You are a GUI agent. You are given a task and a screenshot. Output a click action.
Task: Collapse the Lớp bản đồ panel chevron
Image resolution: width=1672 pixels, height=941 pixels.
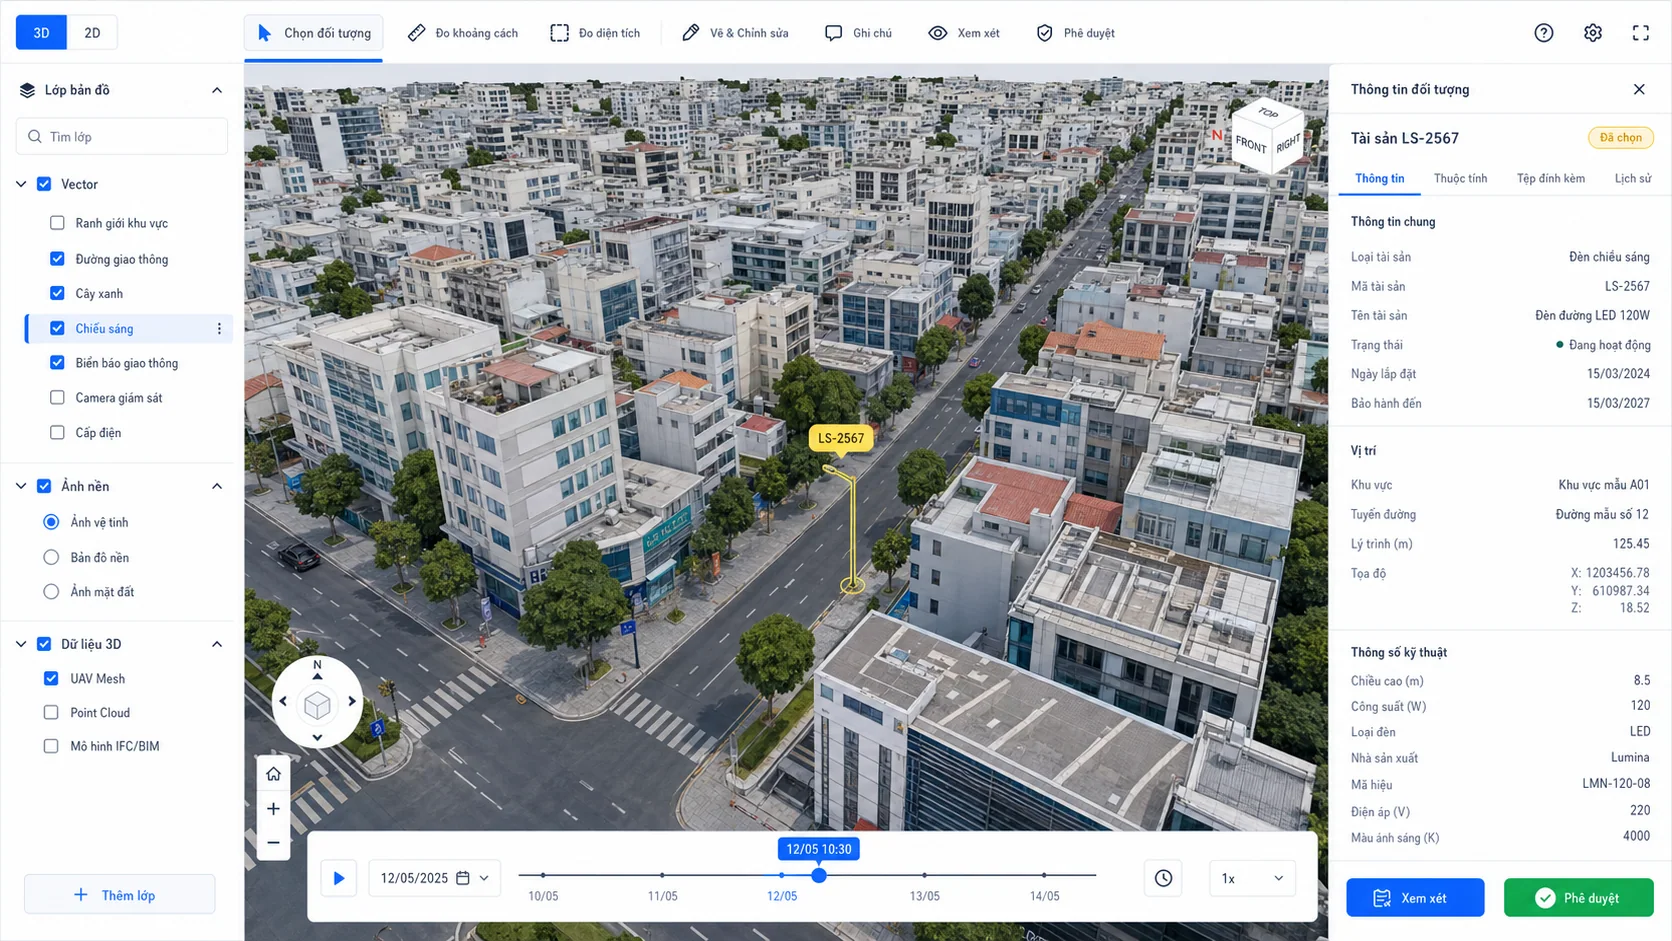[x=217, y=90]
